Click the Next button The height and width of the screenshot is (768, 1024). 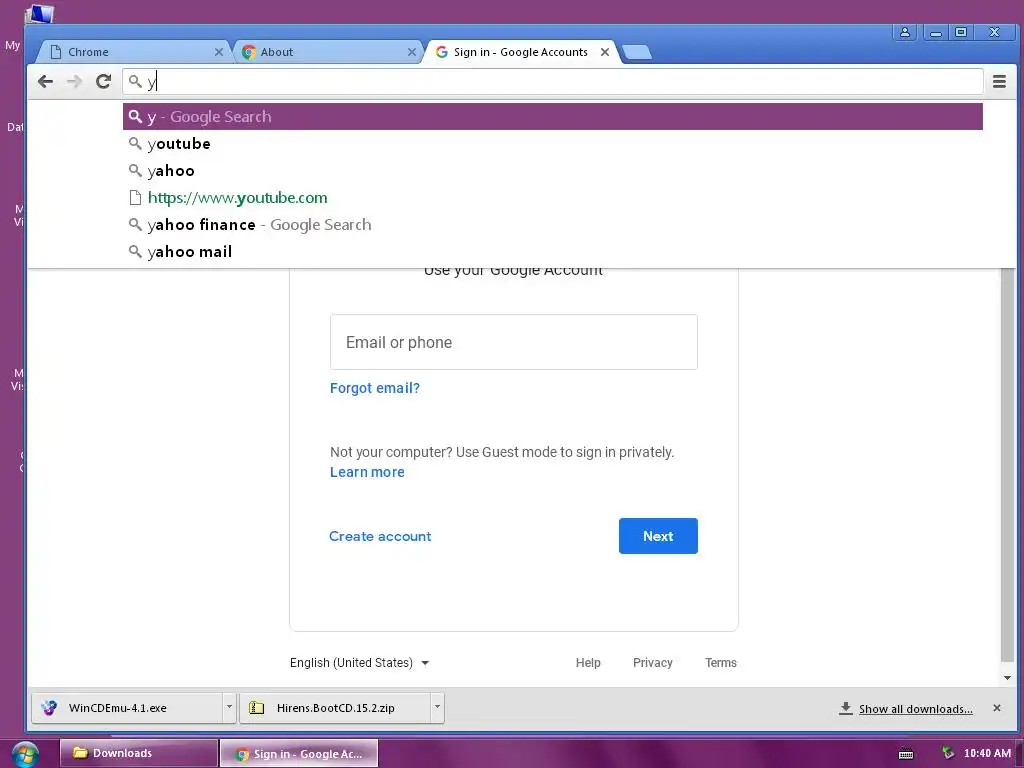658,536
